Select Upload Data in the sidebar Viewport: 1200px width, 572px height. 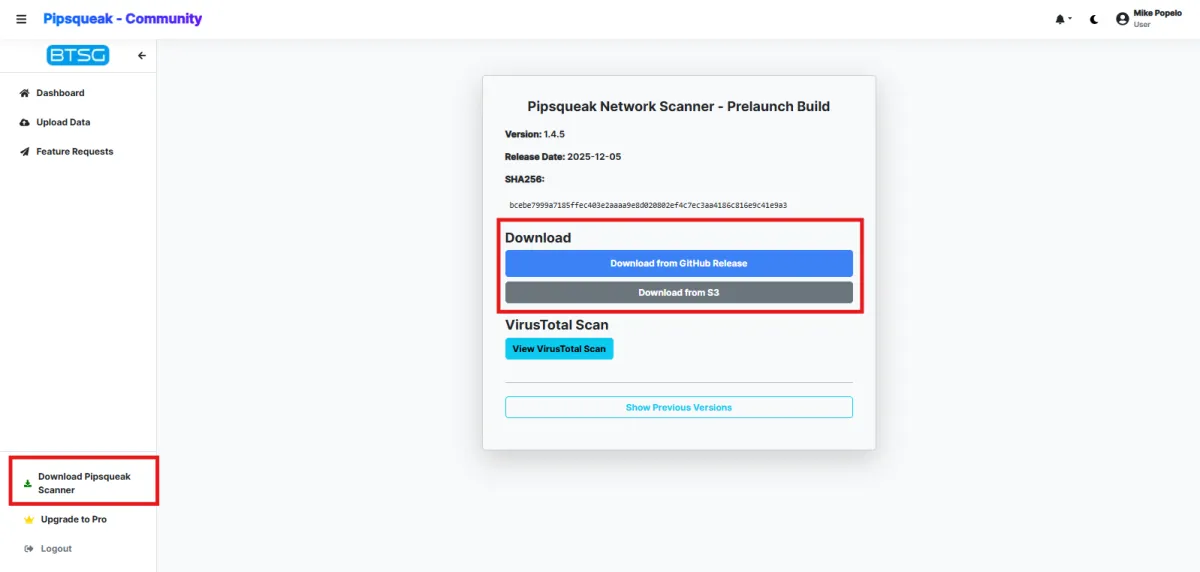tap(63, 122)
